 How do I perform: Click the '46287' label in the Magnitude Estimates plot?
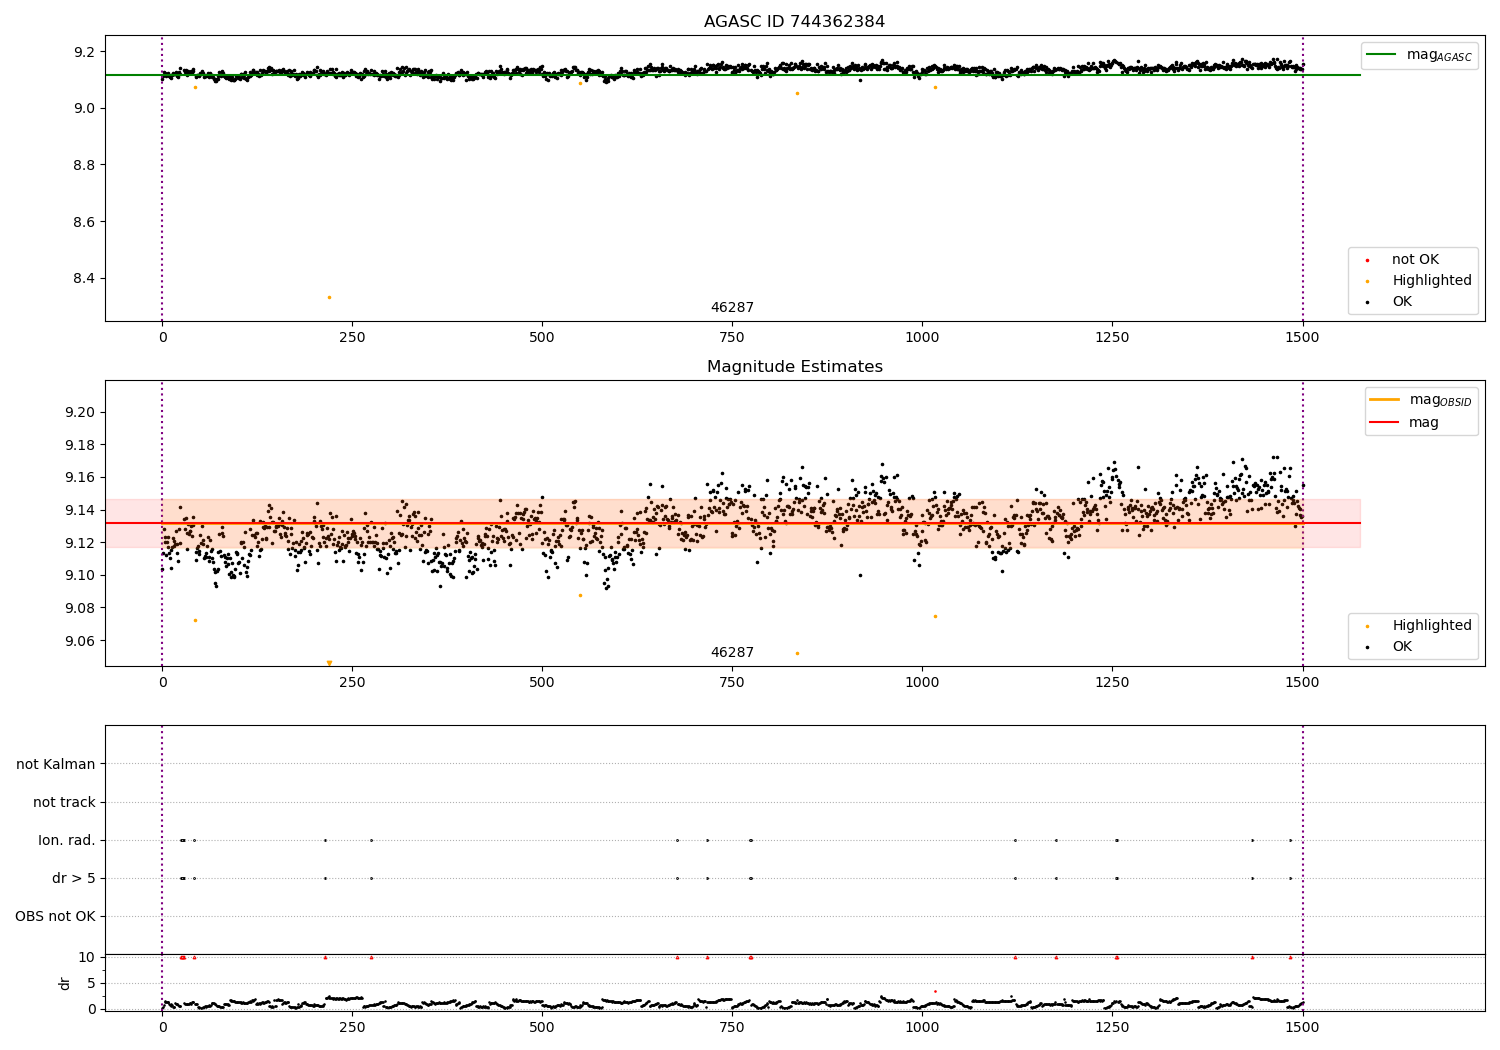coord(732,653)
